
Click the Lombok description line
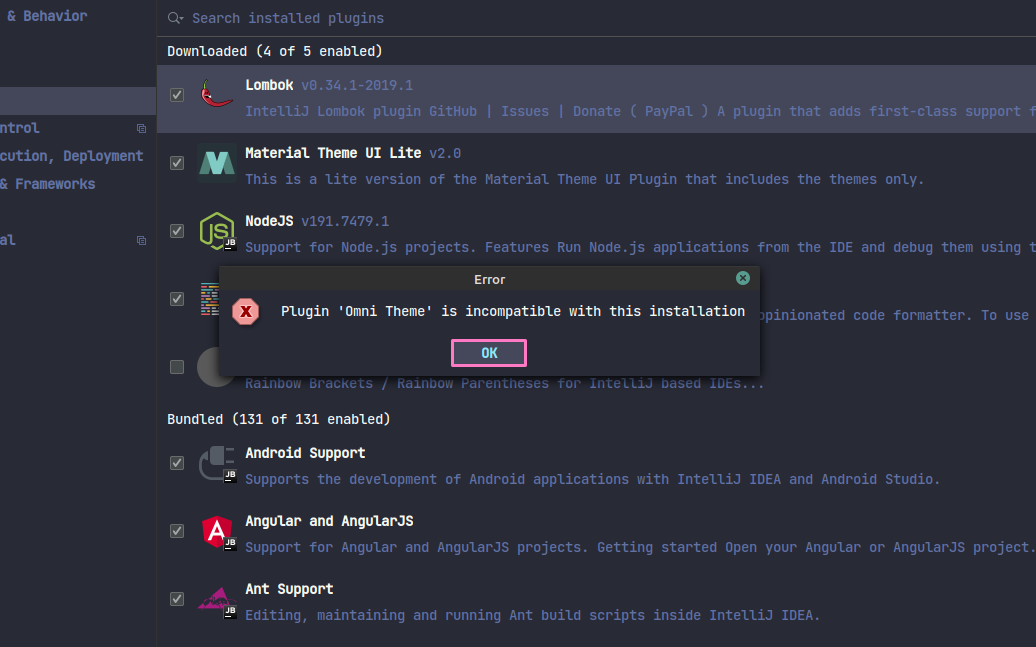click(640, 112)
